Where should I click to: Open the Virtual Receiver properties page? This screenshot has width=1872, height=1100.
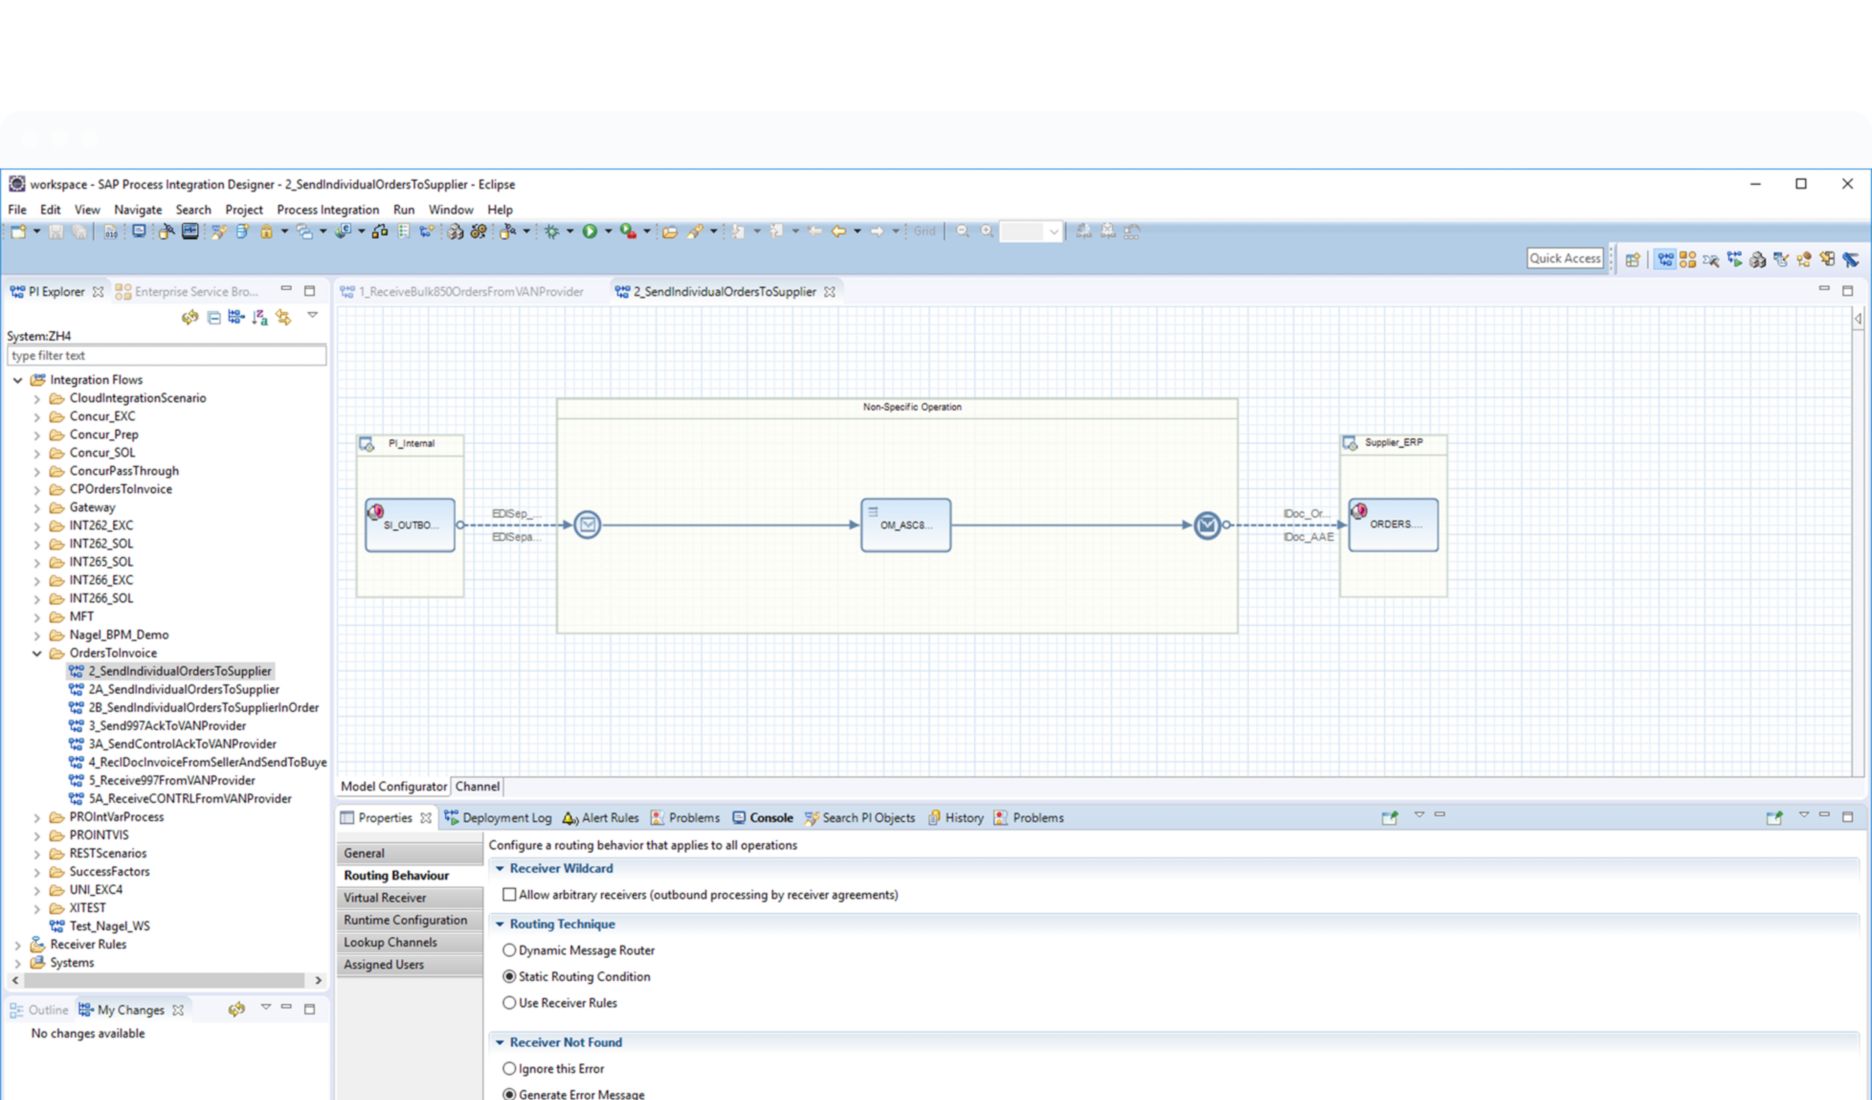click(x=385, y=898)
